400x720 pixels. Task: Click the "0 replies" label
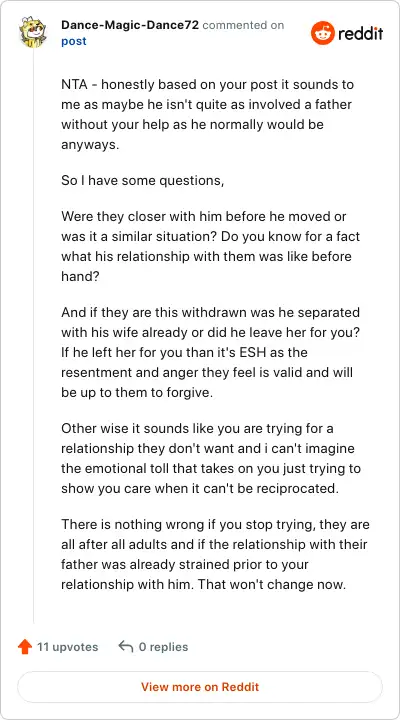[163, 647]
